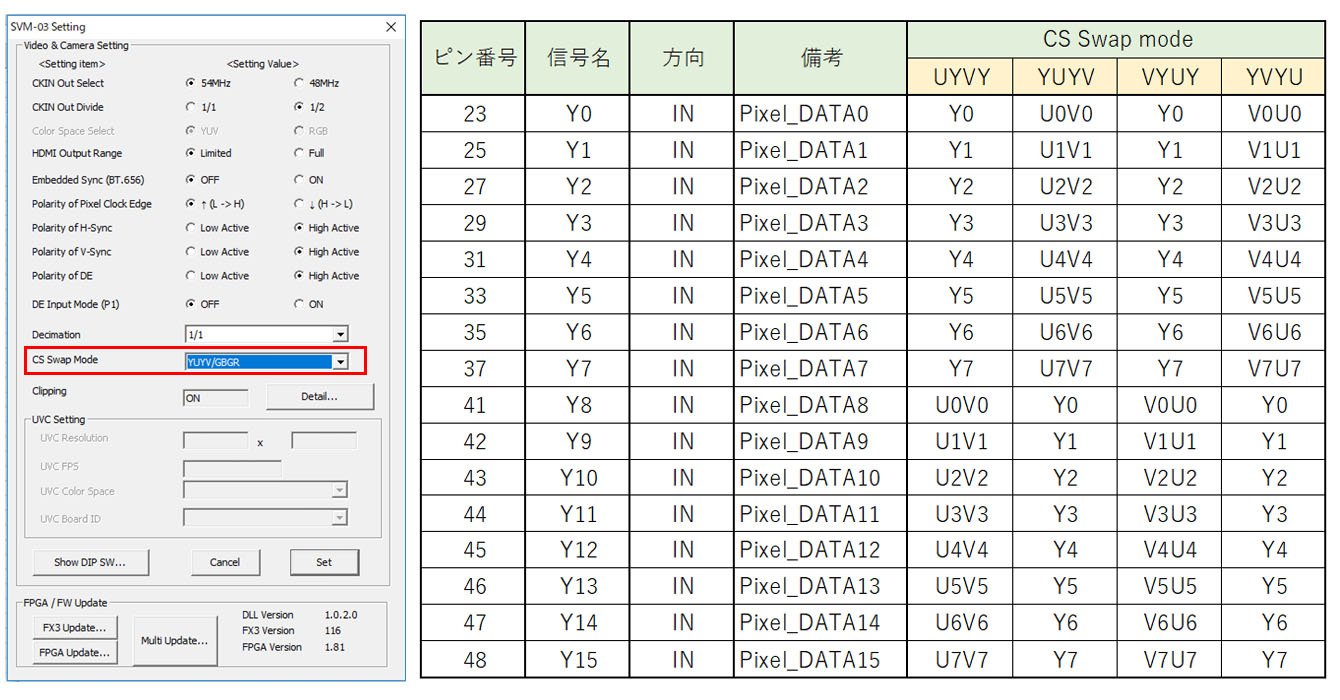Click the Clipping ON field
This screenshot has width=1340, height=700.
pyautogui.click(x=215, y=398)
